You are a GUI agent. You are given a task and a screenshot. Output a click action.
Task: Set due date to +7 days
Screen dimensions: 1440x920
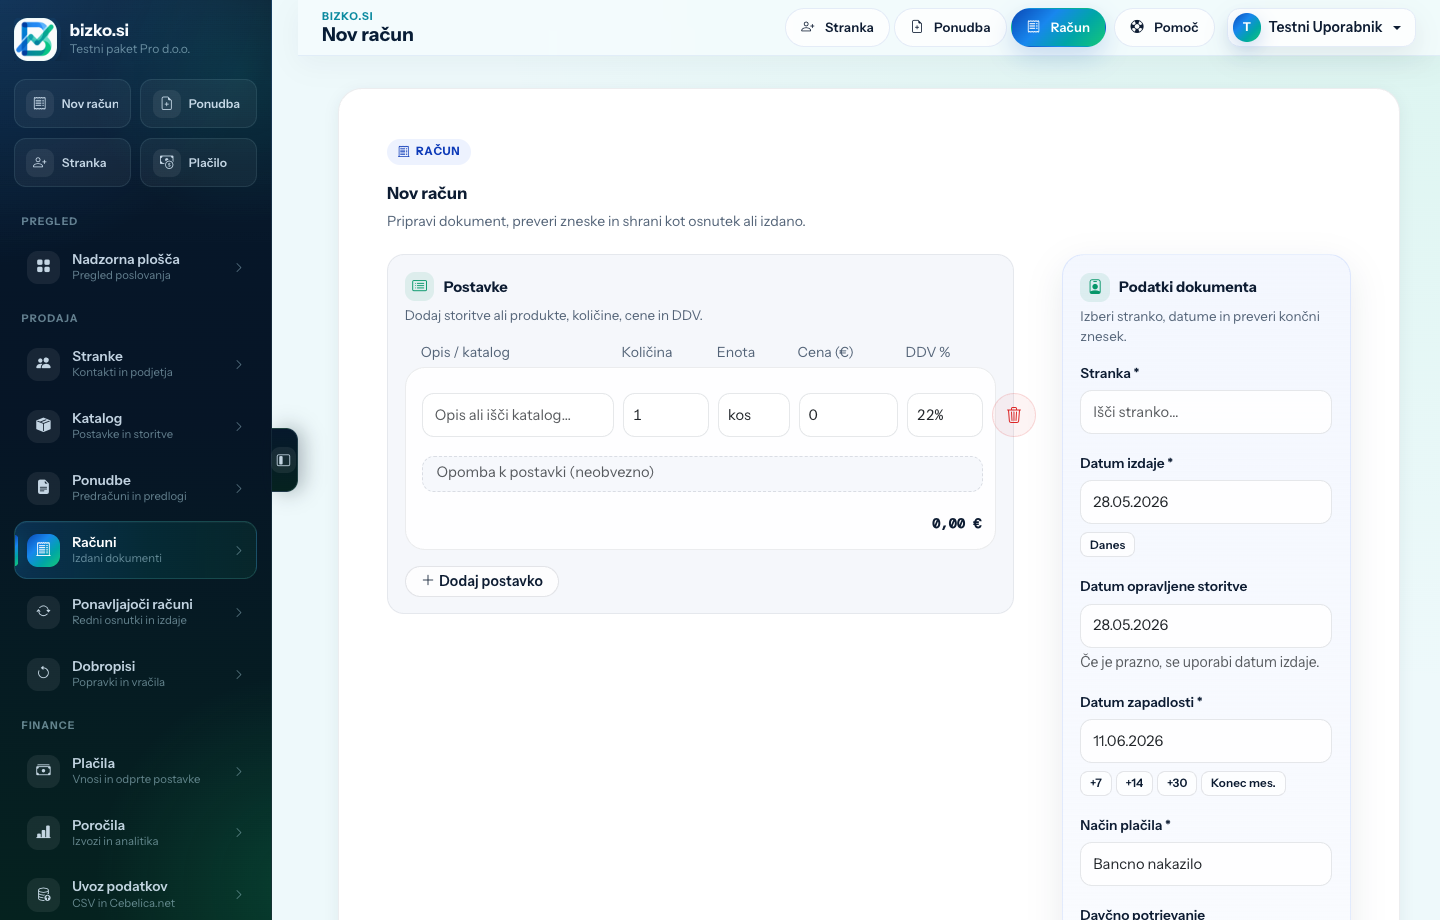pos(1096,783)
